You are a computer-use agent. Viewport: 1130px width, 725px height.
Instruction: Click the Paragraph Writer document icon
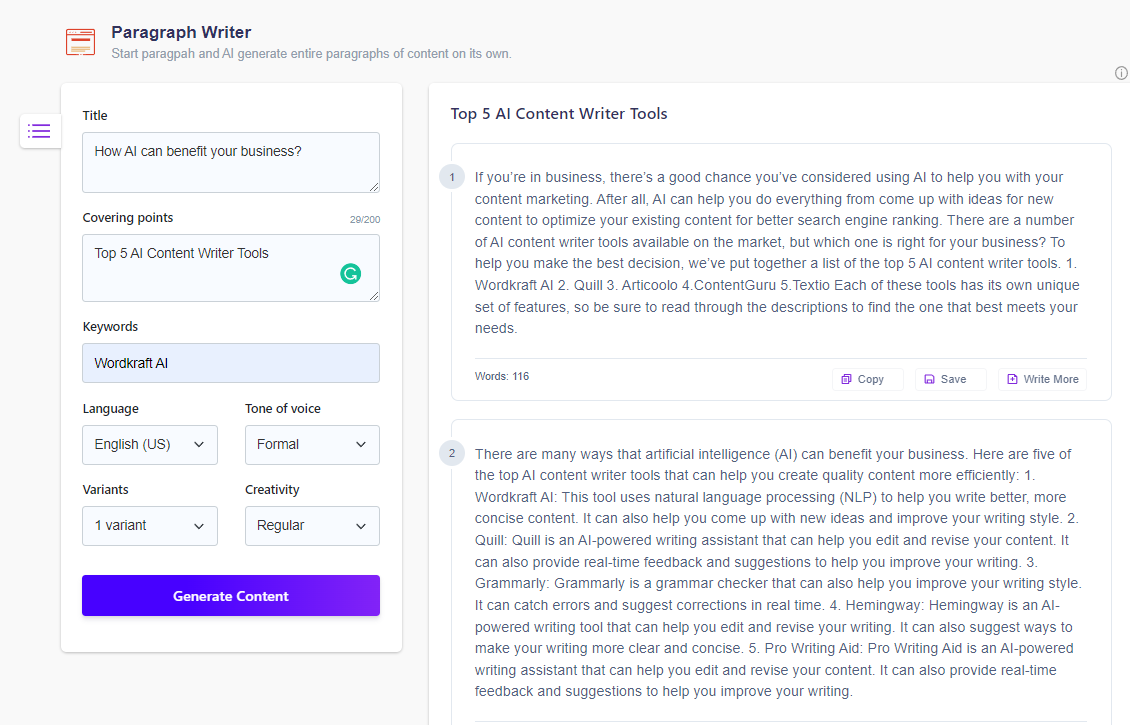pyautogui.click(x=80, y=42)
